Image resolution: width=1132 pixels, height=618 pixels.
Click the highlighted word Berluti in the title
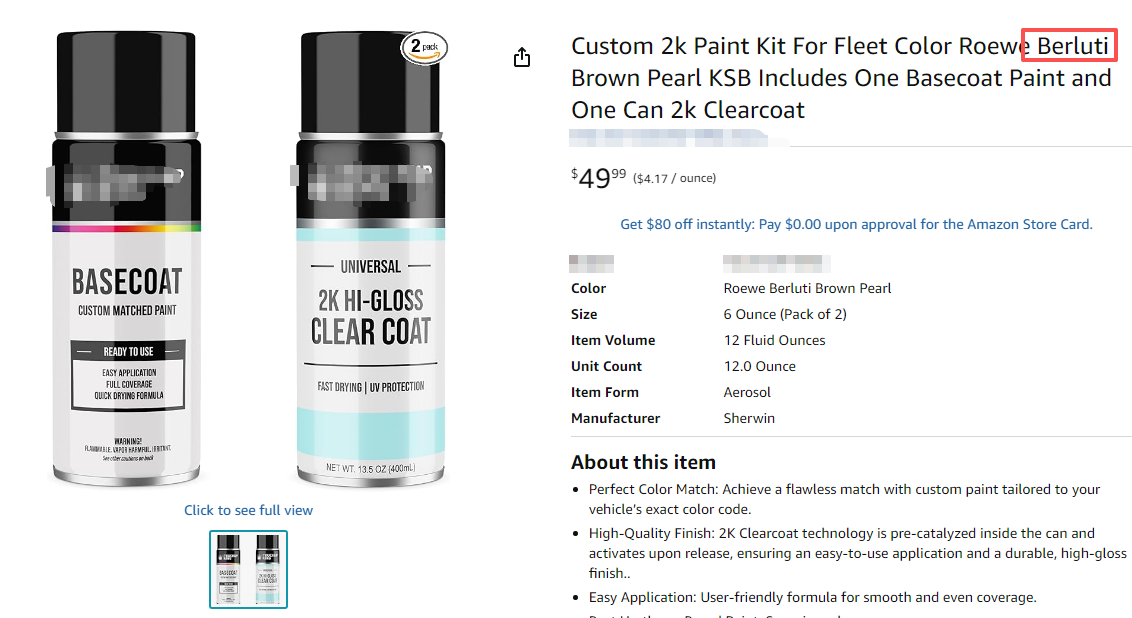(x=1072, y=46)
